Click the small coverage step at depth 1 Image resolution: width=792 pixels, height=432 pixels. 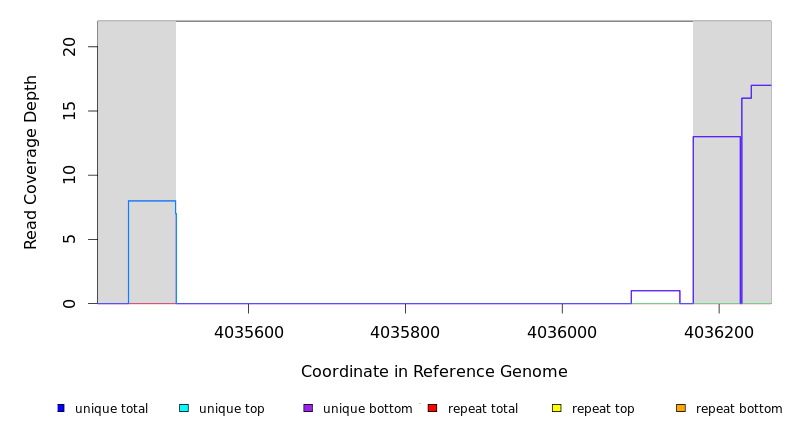(655, 291)
